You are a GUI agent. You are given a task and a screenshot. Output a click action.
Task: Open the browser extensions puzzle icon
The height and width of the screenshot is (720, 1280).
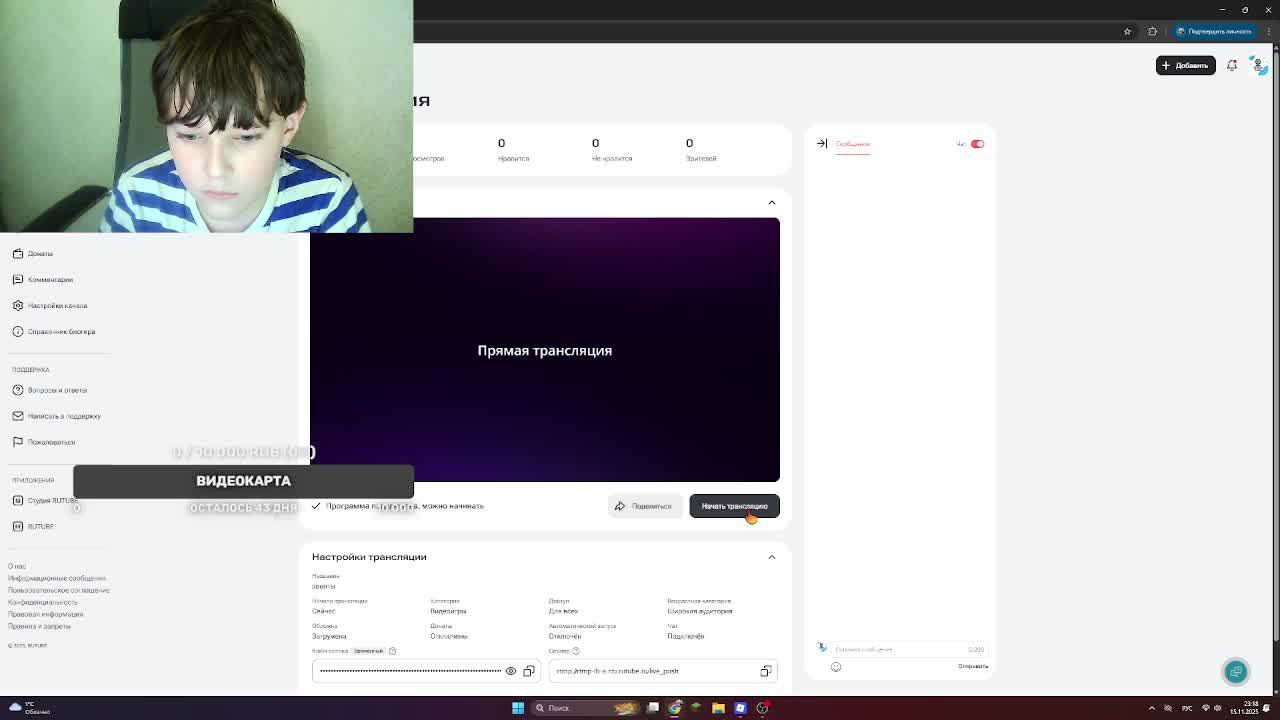[x=1153, y=31]
